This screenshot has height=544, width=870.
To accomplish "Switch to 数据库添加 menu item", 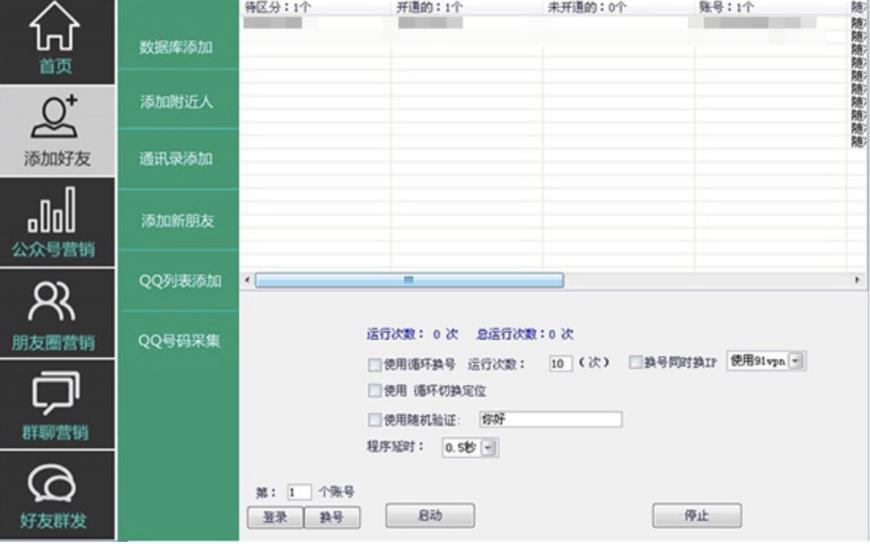I will coord(176,47).
